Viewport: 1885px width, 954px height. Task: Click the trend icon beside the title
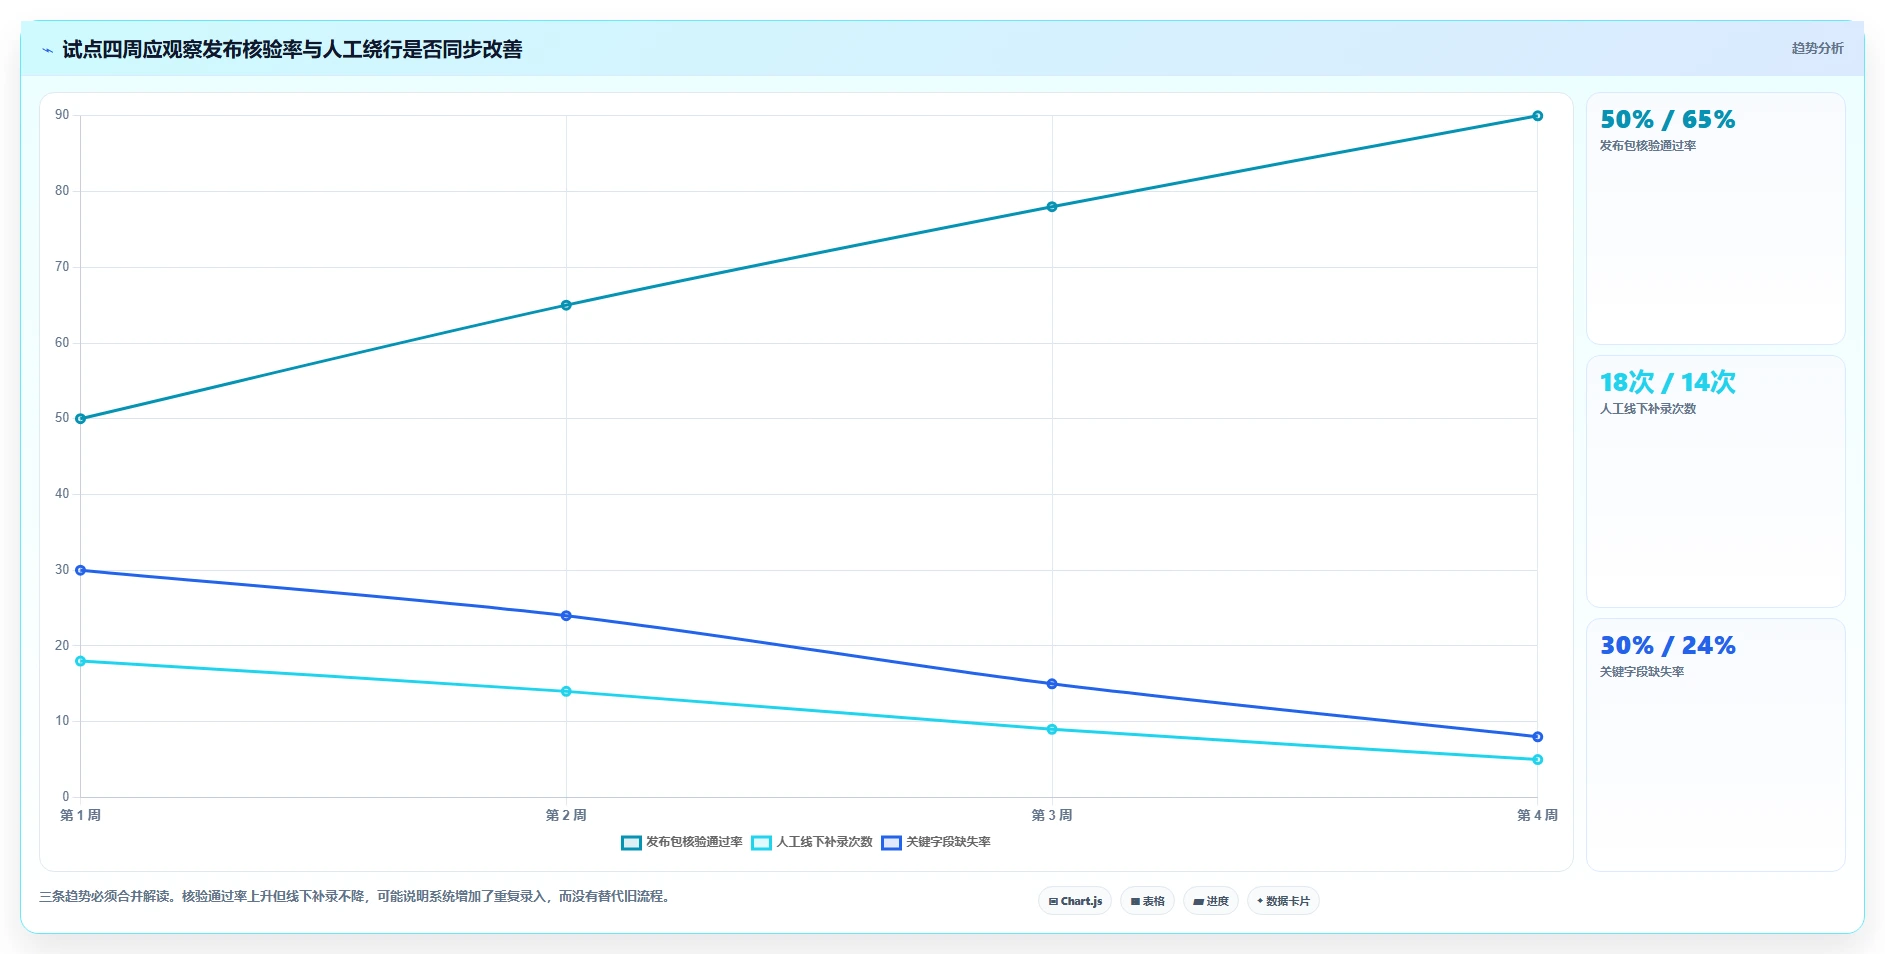point(47,50)
